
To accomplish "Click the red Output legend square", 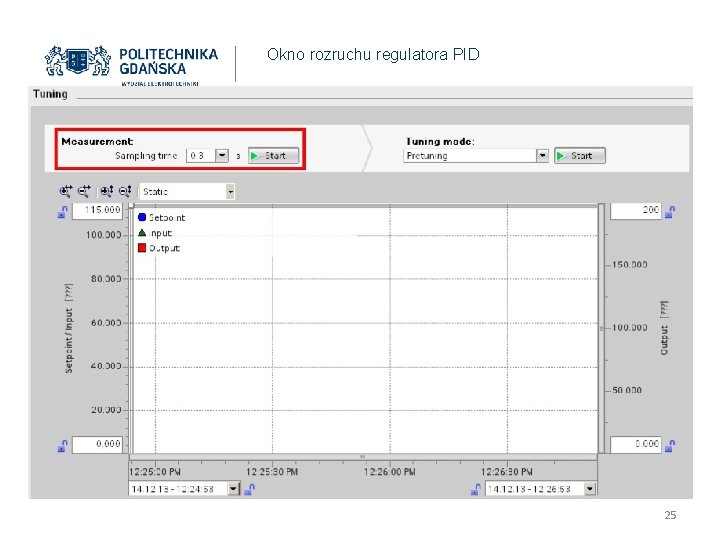I will [x=142, y=248].
